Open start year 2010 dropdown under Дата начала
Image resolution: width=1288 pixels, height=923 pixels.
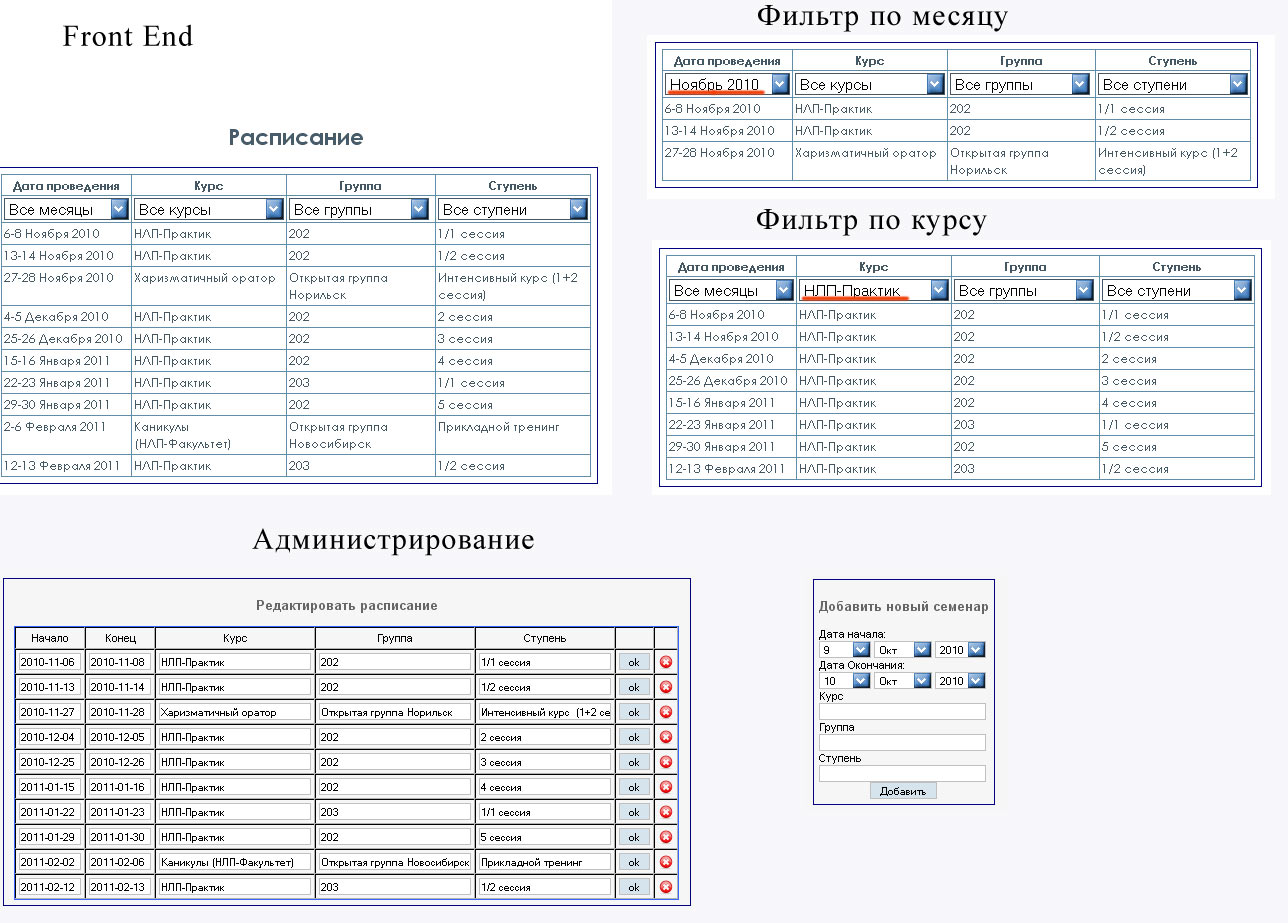point(960,650)
